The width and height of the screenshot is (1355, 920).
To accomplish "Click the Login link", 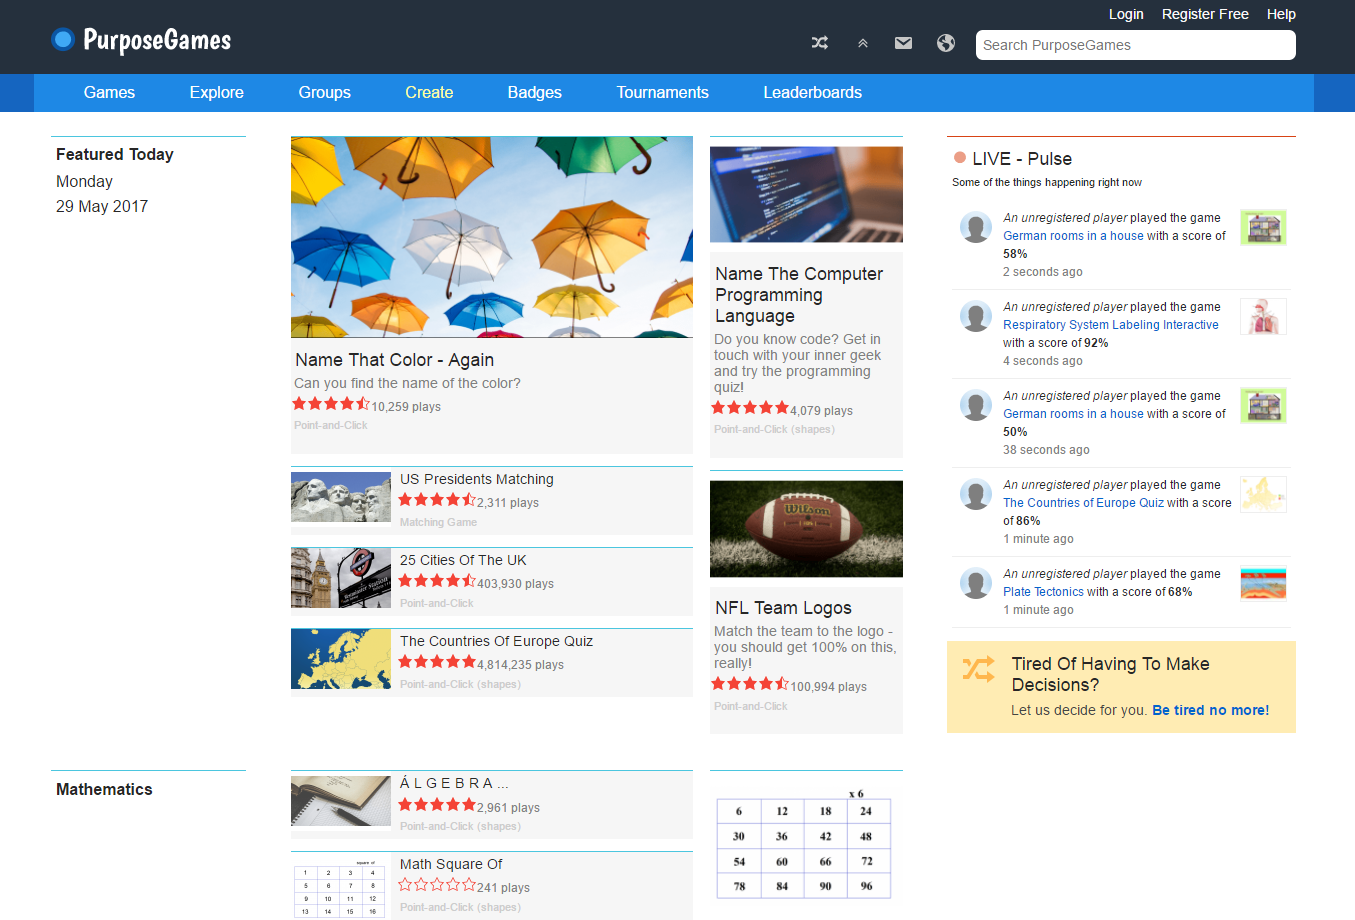I will pos(1125,14).
